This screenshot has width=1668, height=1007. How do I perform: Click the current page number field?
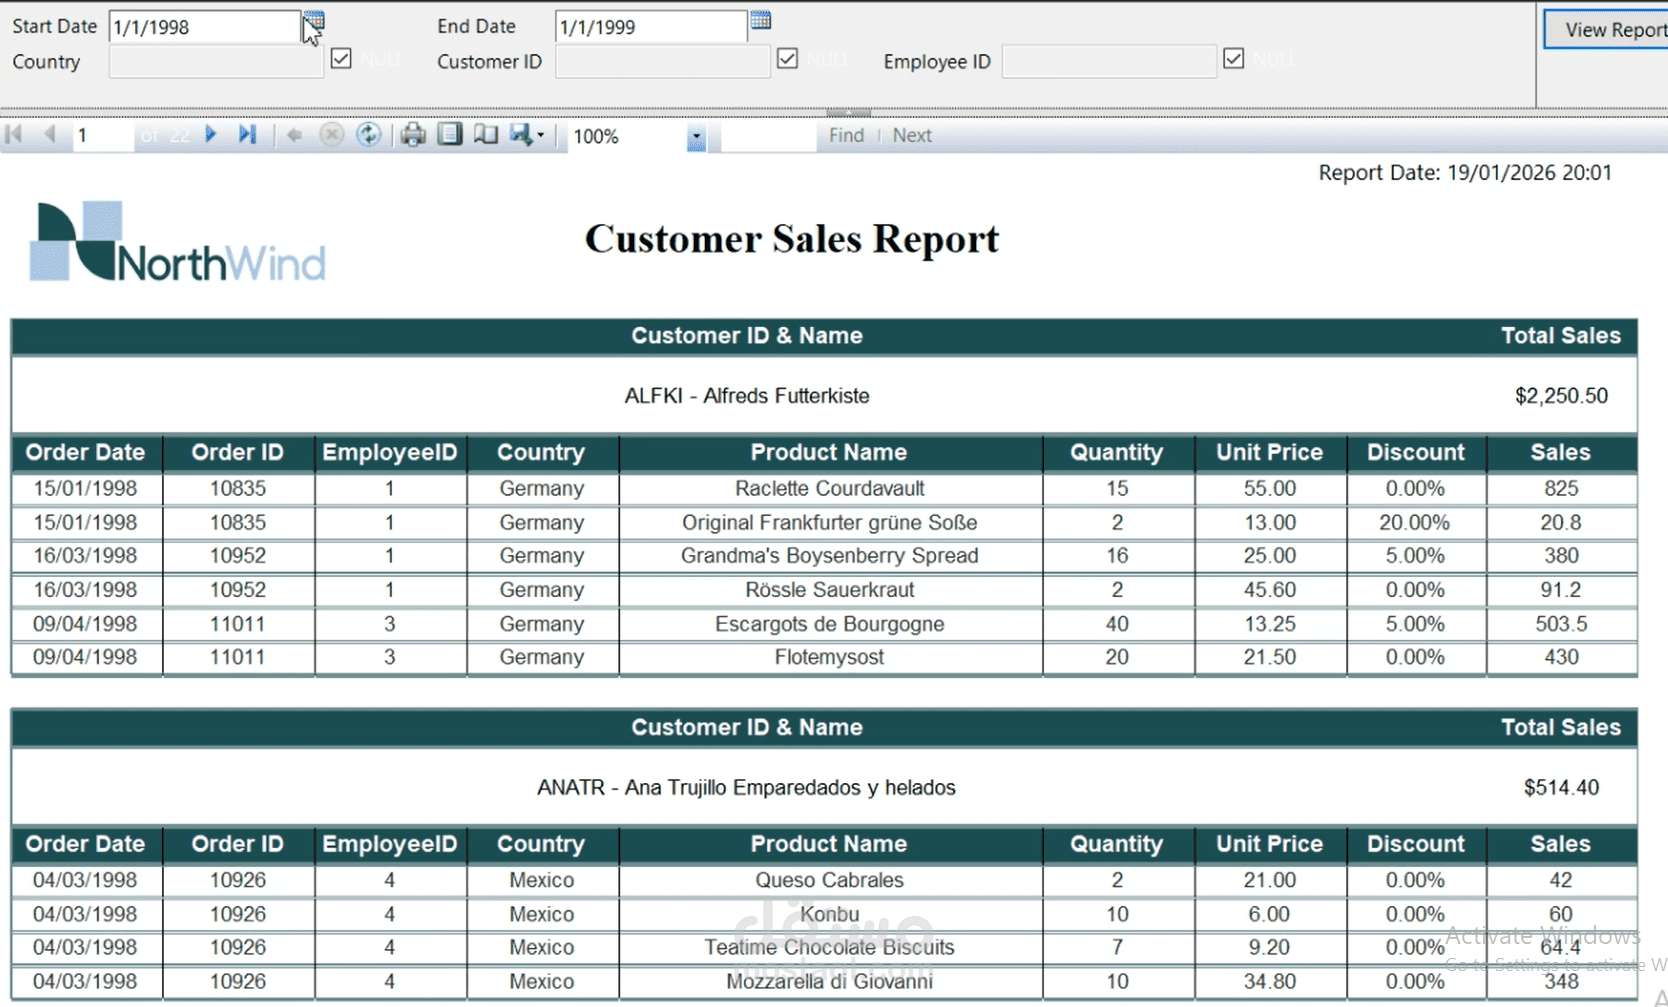point(101,135)
